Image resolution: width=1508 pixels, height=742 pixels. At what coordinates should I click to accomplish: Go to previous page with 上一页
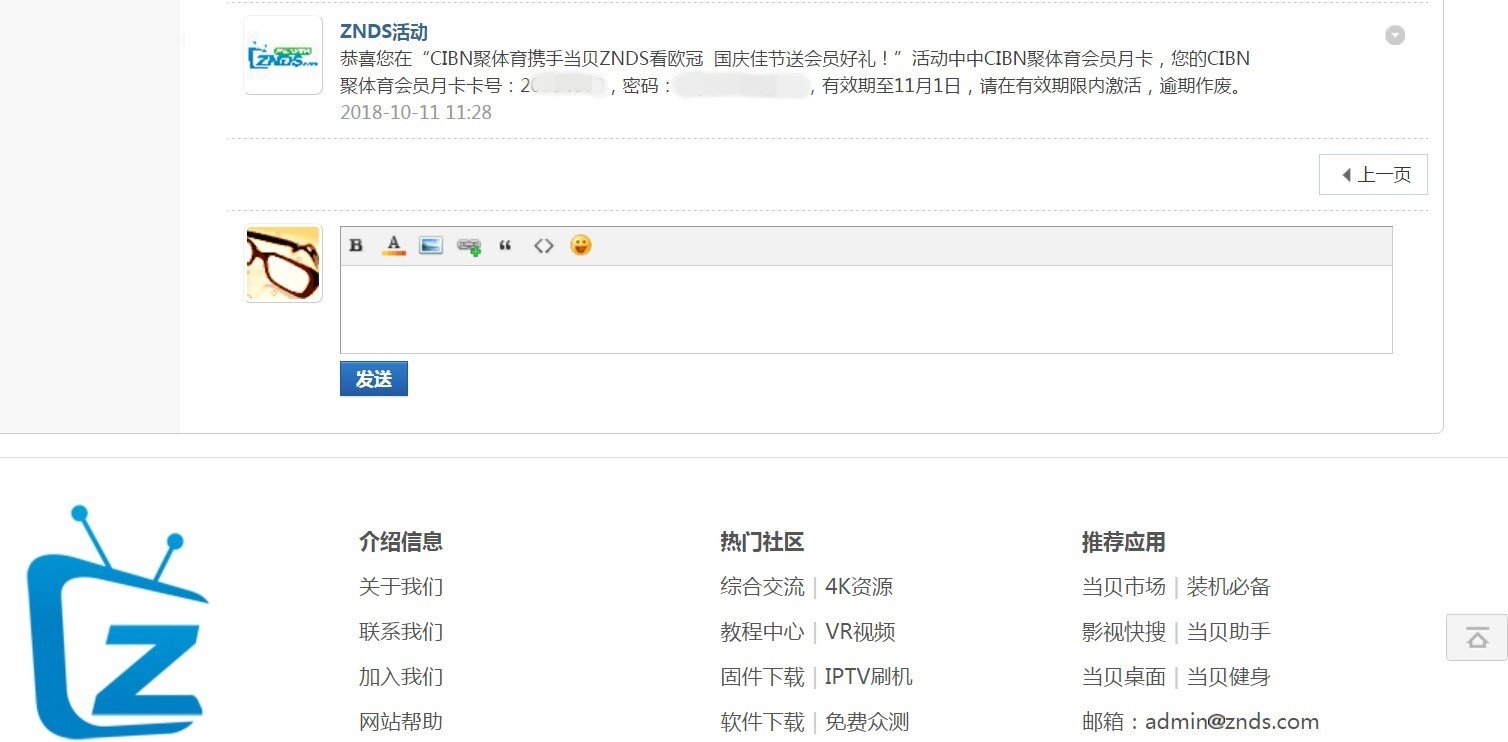pos(1373,175)
